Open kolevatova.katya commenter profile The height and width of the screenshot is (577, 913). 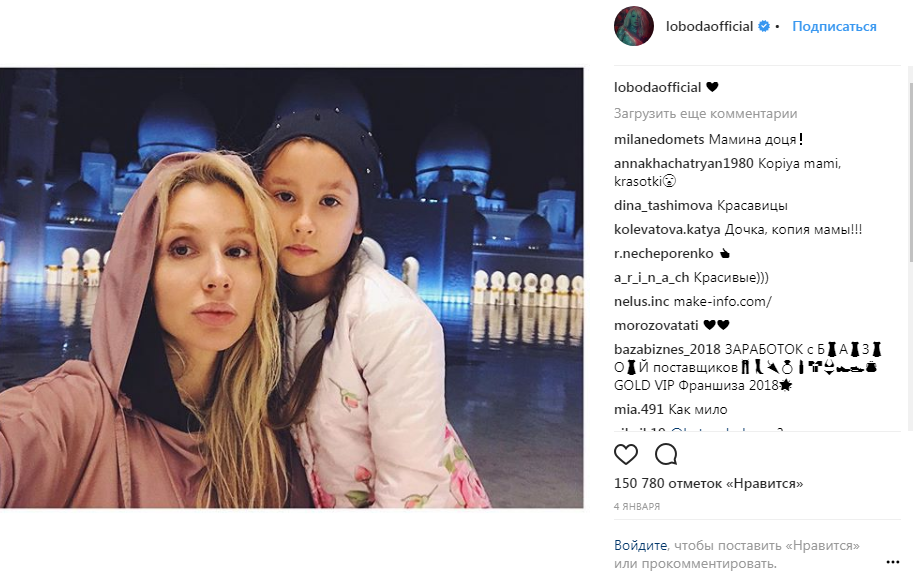point(667,229)
